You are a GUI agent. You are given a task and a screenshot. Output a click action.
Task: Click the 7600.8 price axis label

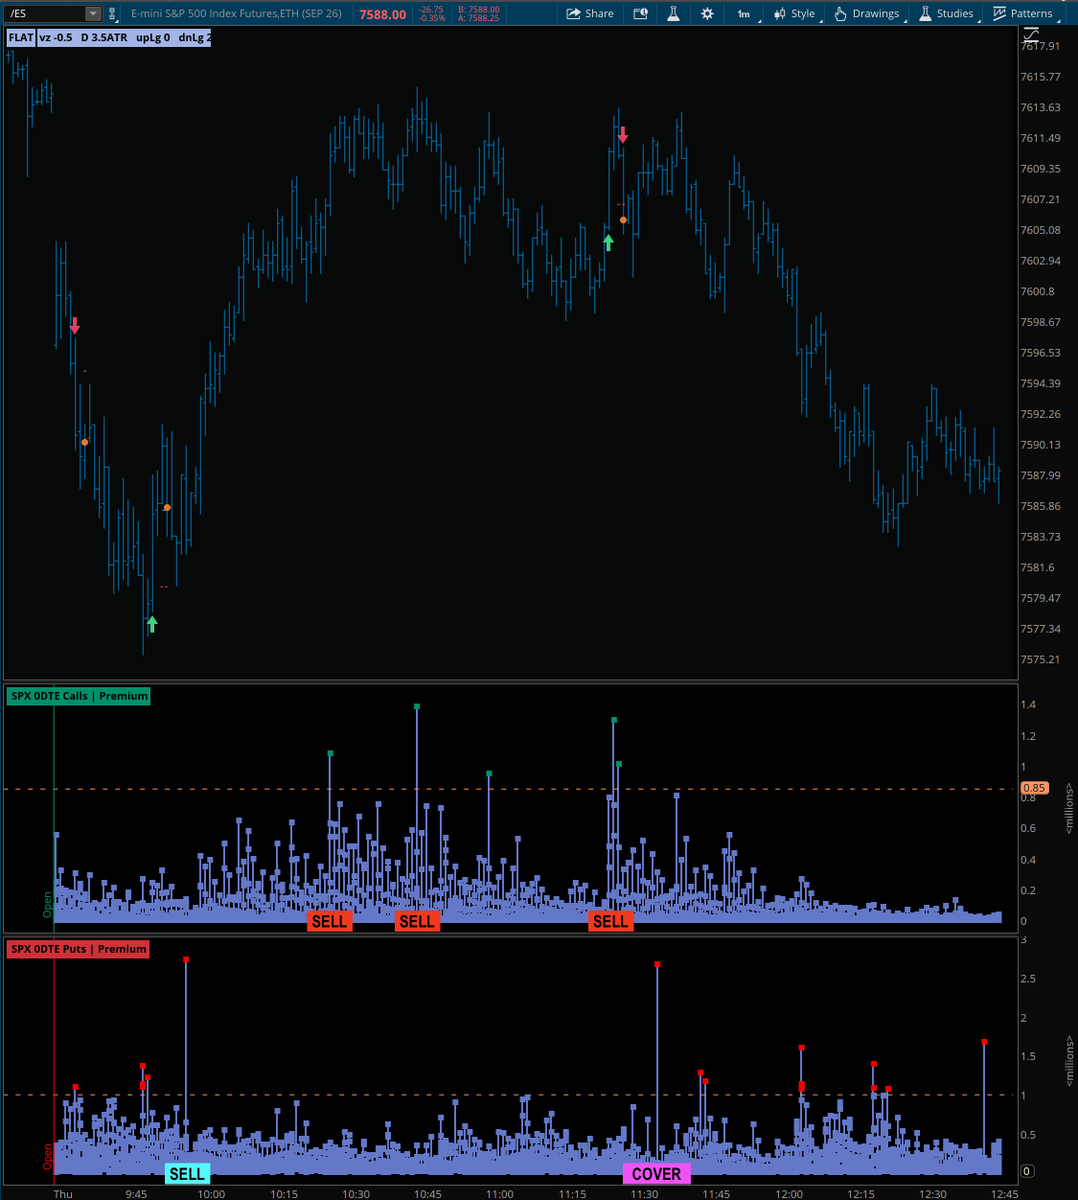point(1038,291)
